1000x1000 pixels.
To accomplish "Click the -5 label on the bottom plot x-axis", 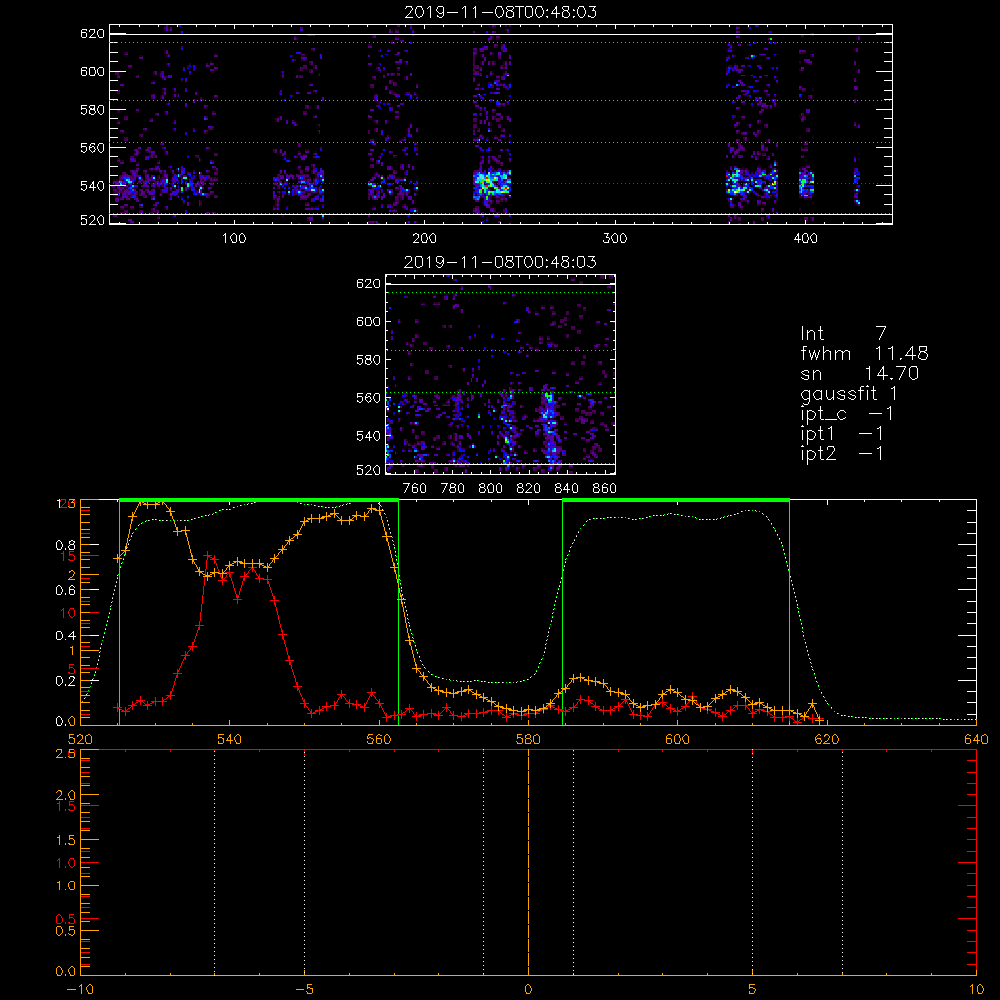I will coord(305,989).
